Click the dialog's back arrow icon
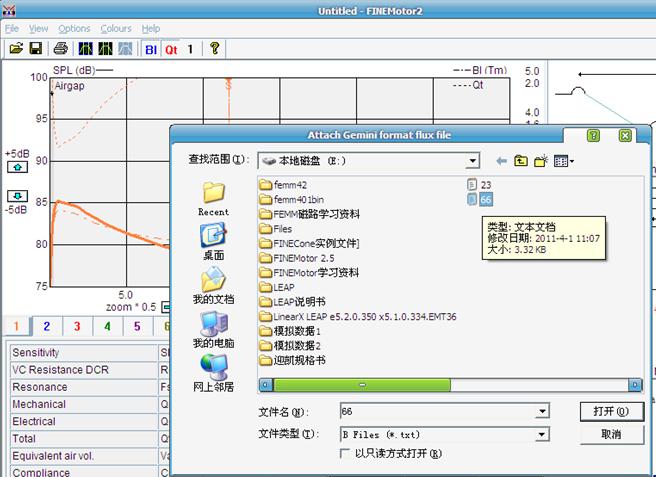This screenshot has width=656, height=477. click(x=501, y=161)
